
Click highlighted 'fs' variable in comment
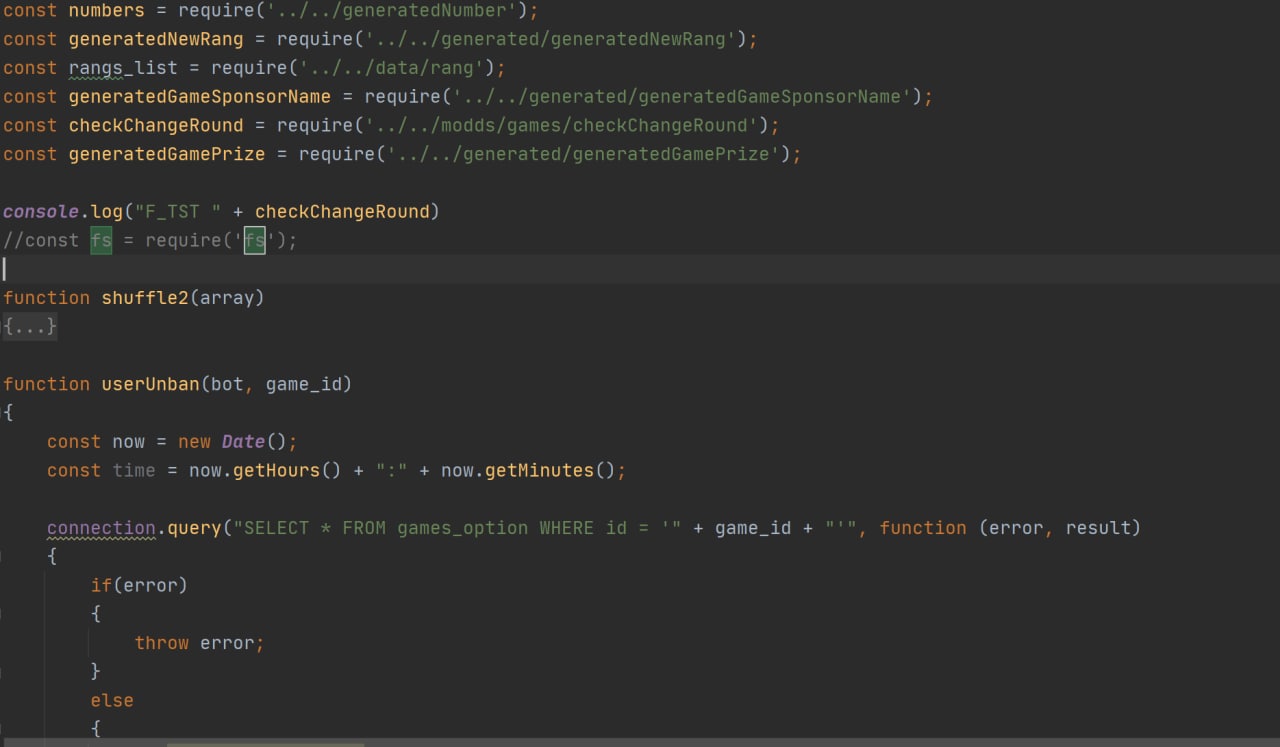101,240
